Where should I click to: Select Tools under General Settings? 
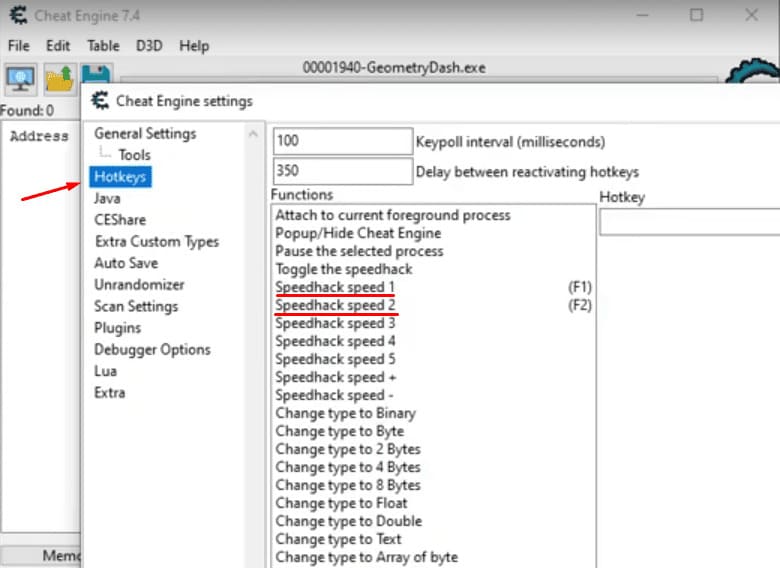click(x=134, y=155)
